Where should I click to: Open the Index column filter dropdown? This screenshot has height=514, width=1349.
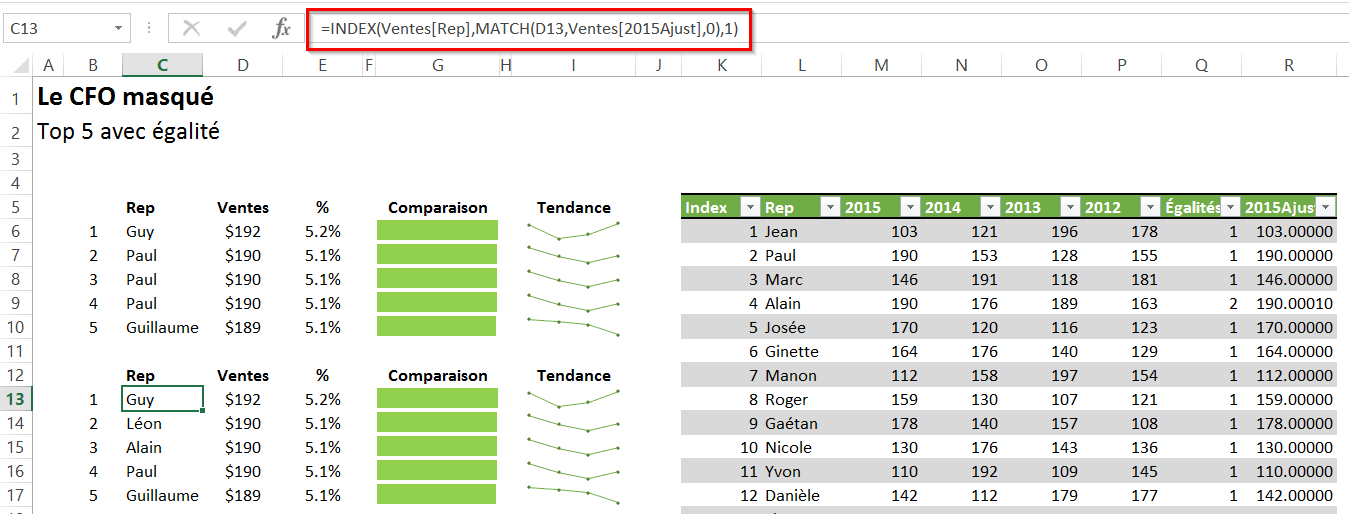click(750, 208)
